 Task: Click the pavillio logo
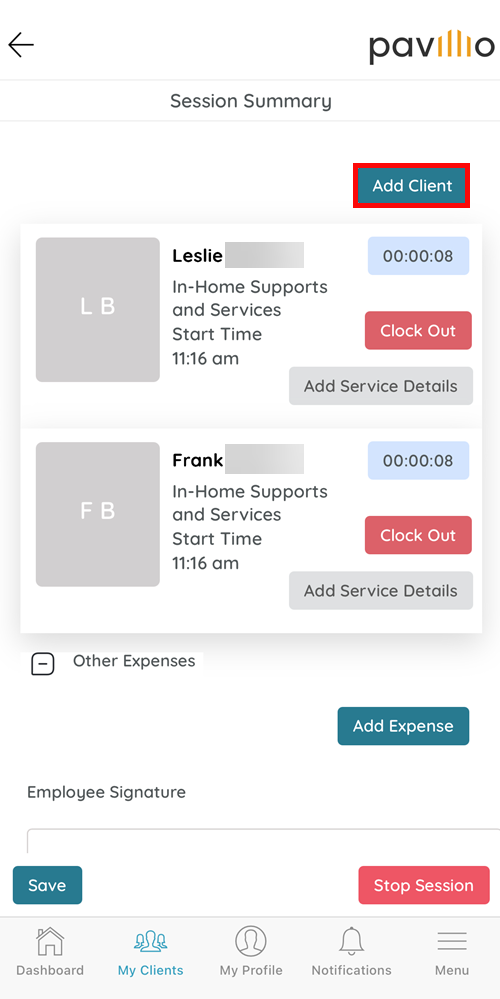432,46
